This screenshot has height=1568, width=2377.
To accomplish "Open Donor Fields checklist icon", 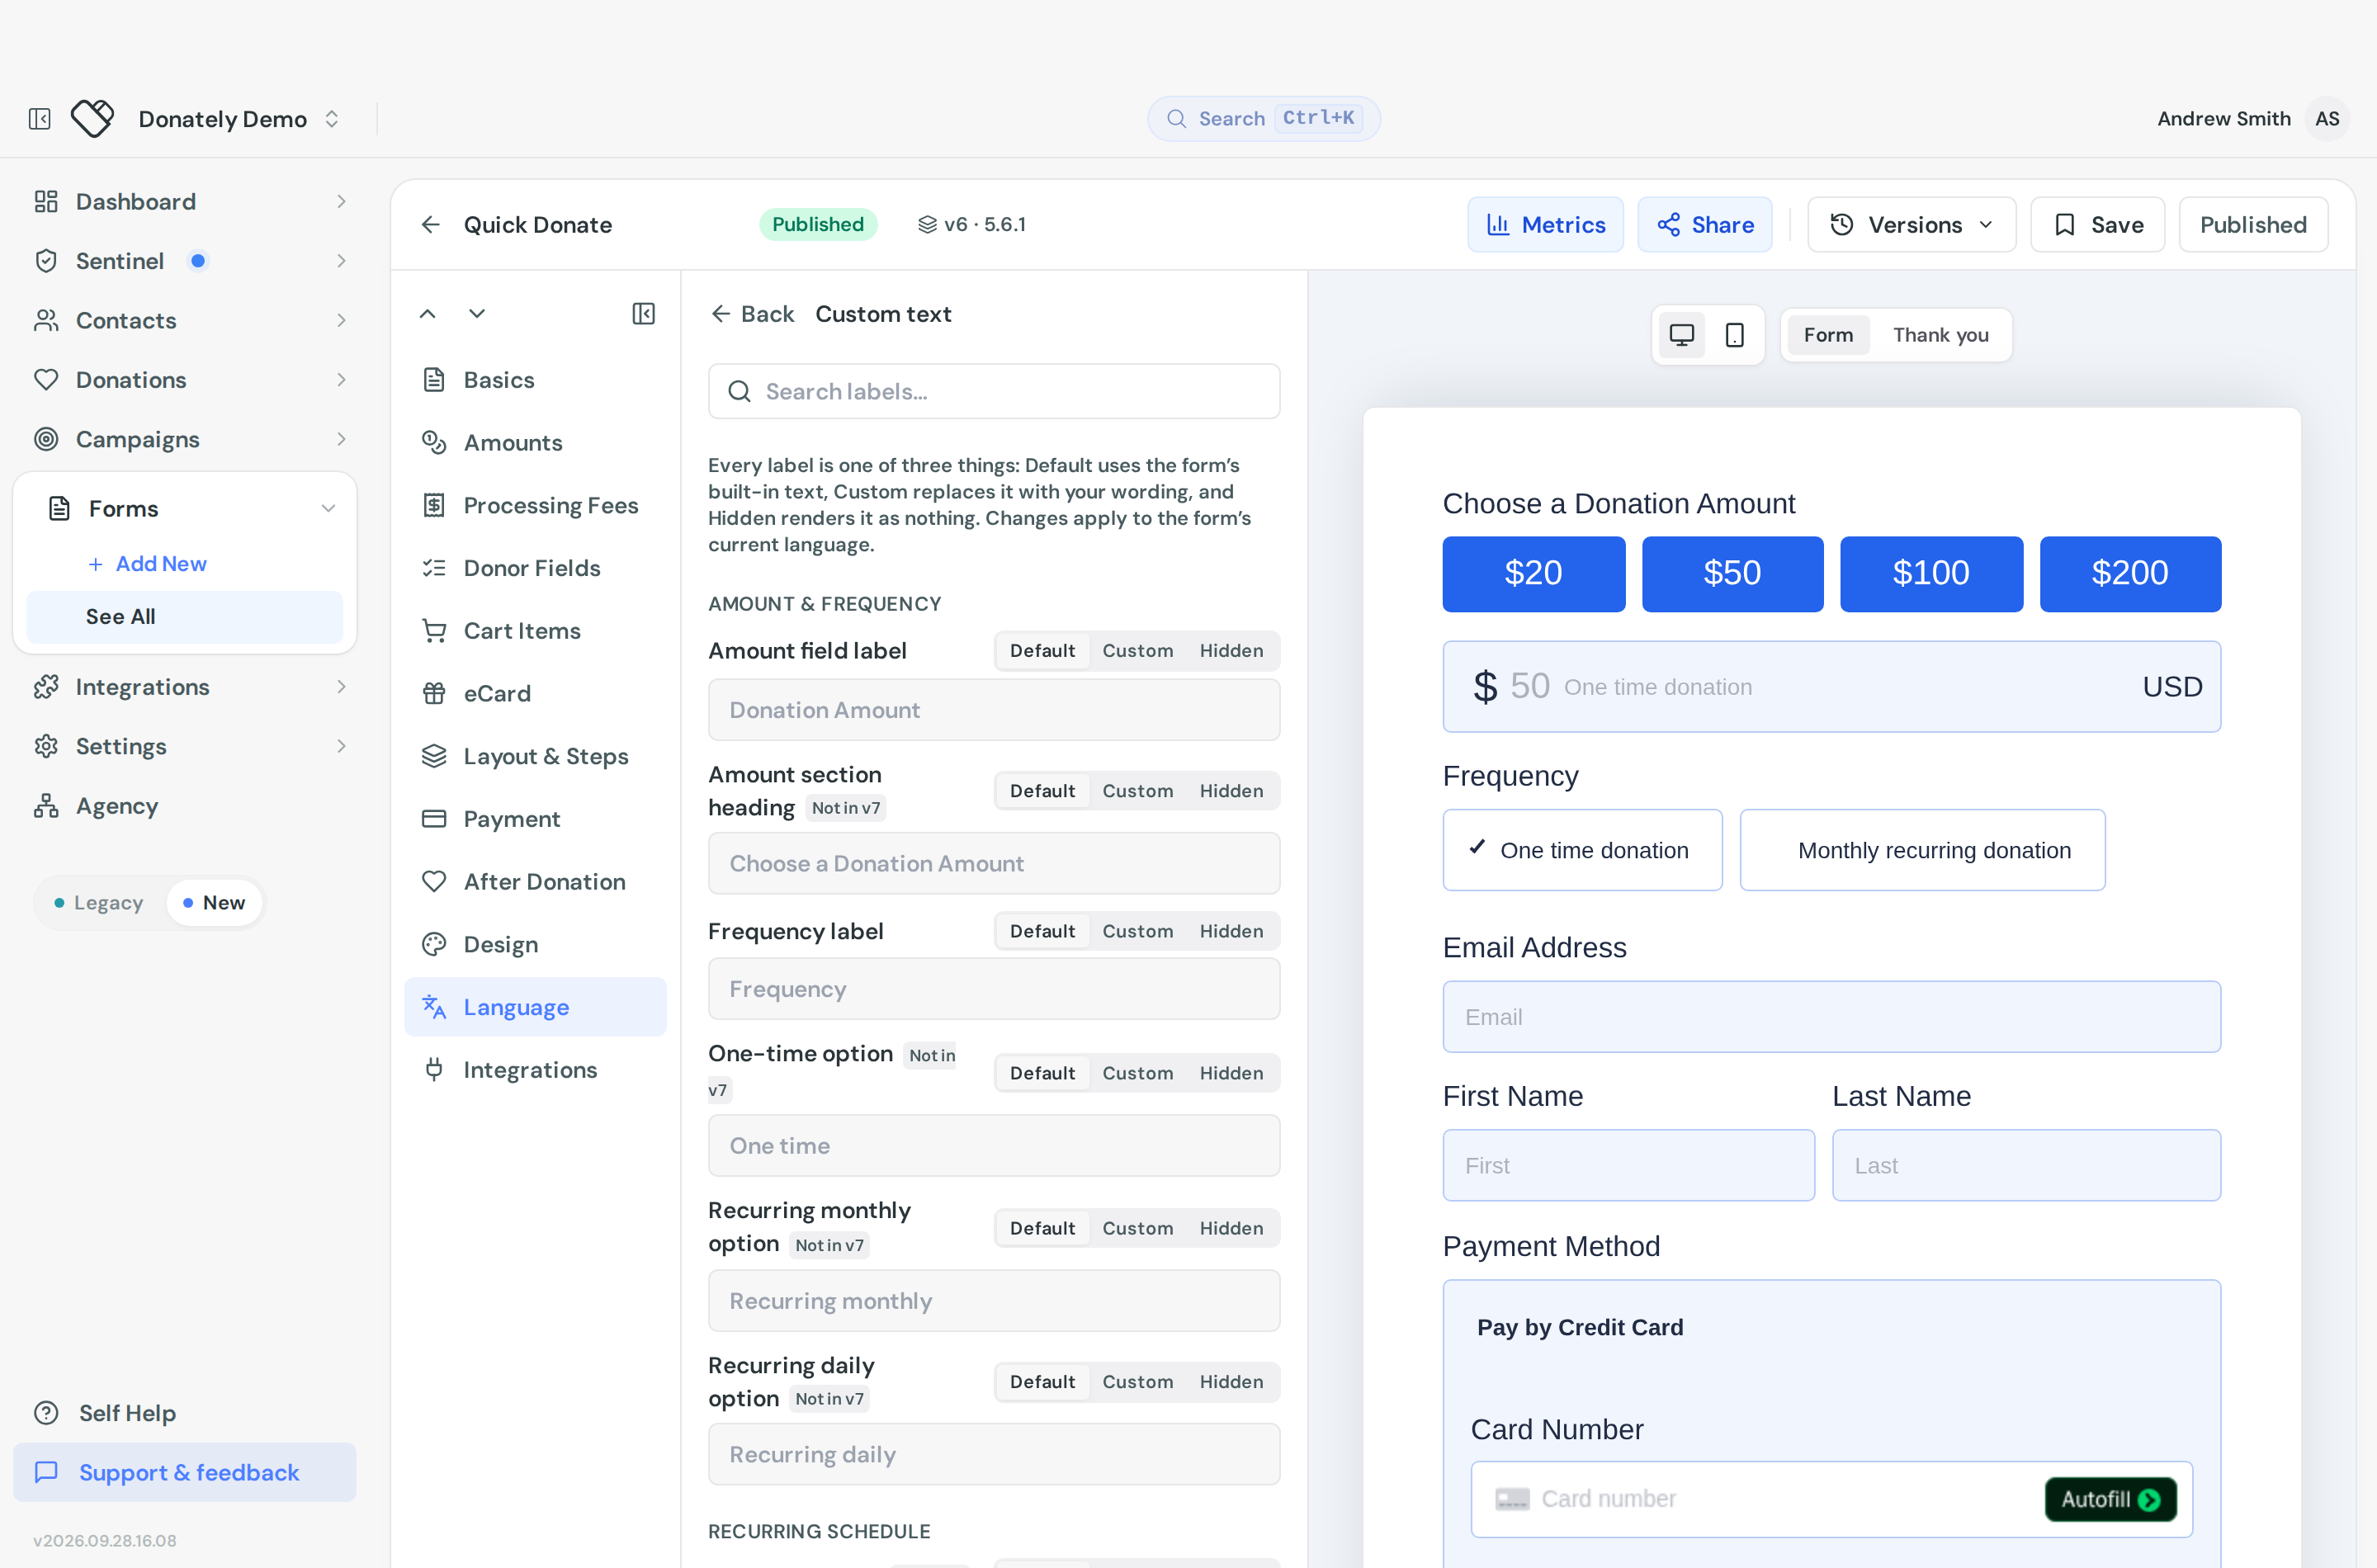I will point(434,568).
